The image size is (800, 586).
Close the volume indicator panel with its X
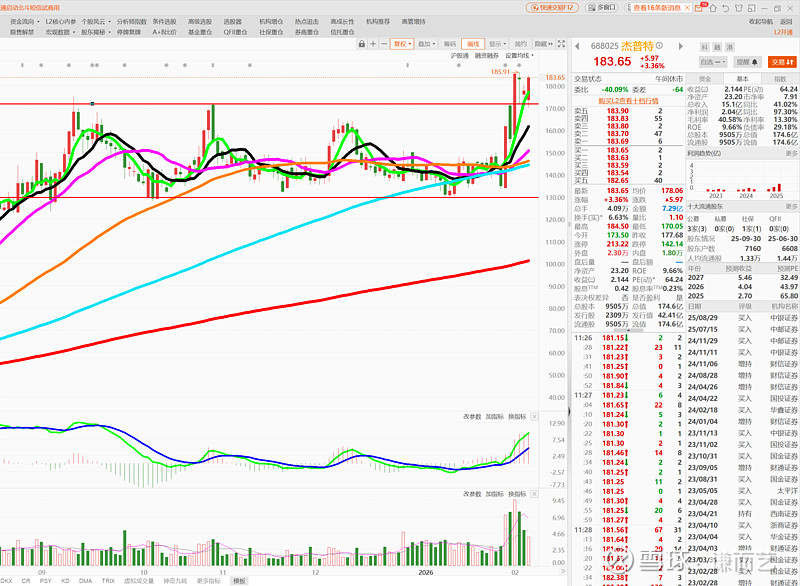coord(534,494)
